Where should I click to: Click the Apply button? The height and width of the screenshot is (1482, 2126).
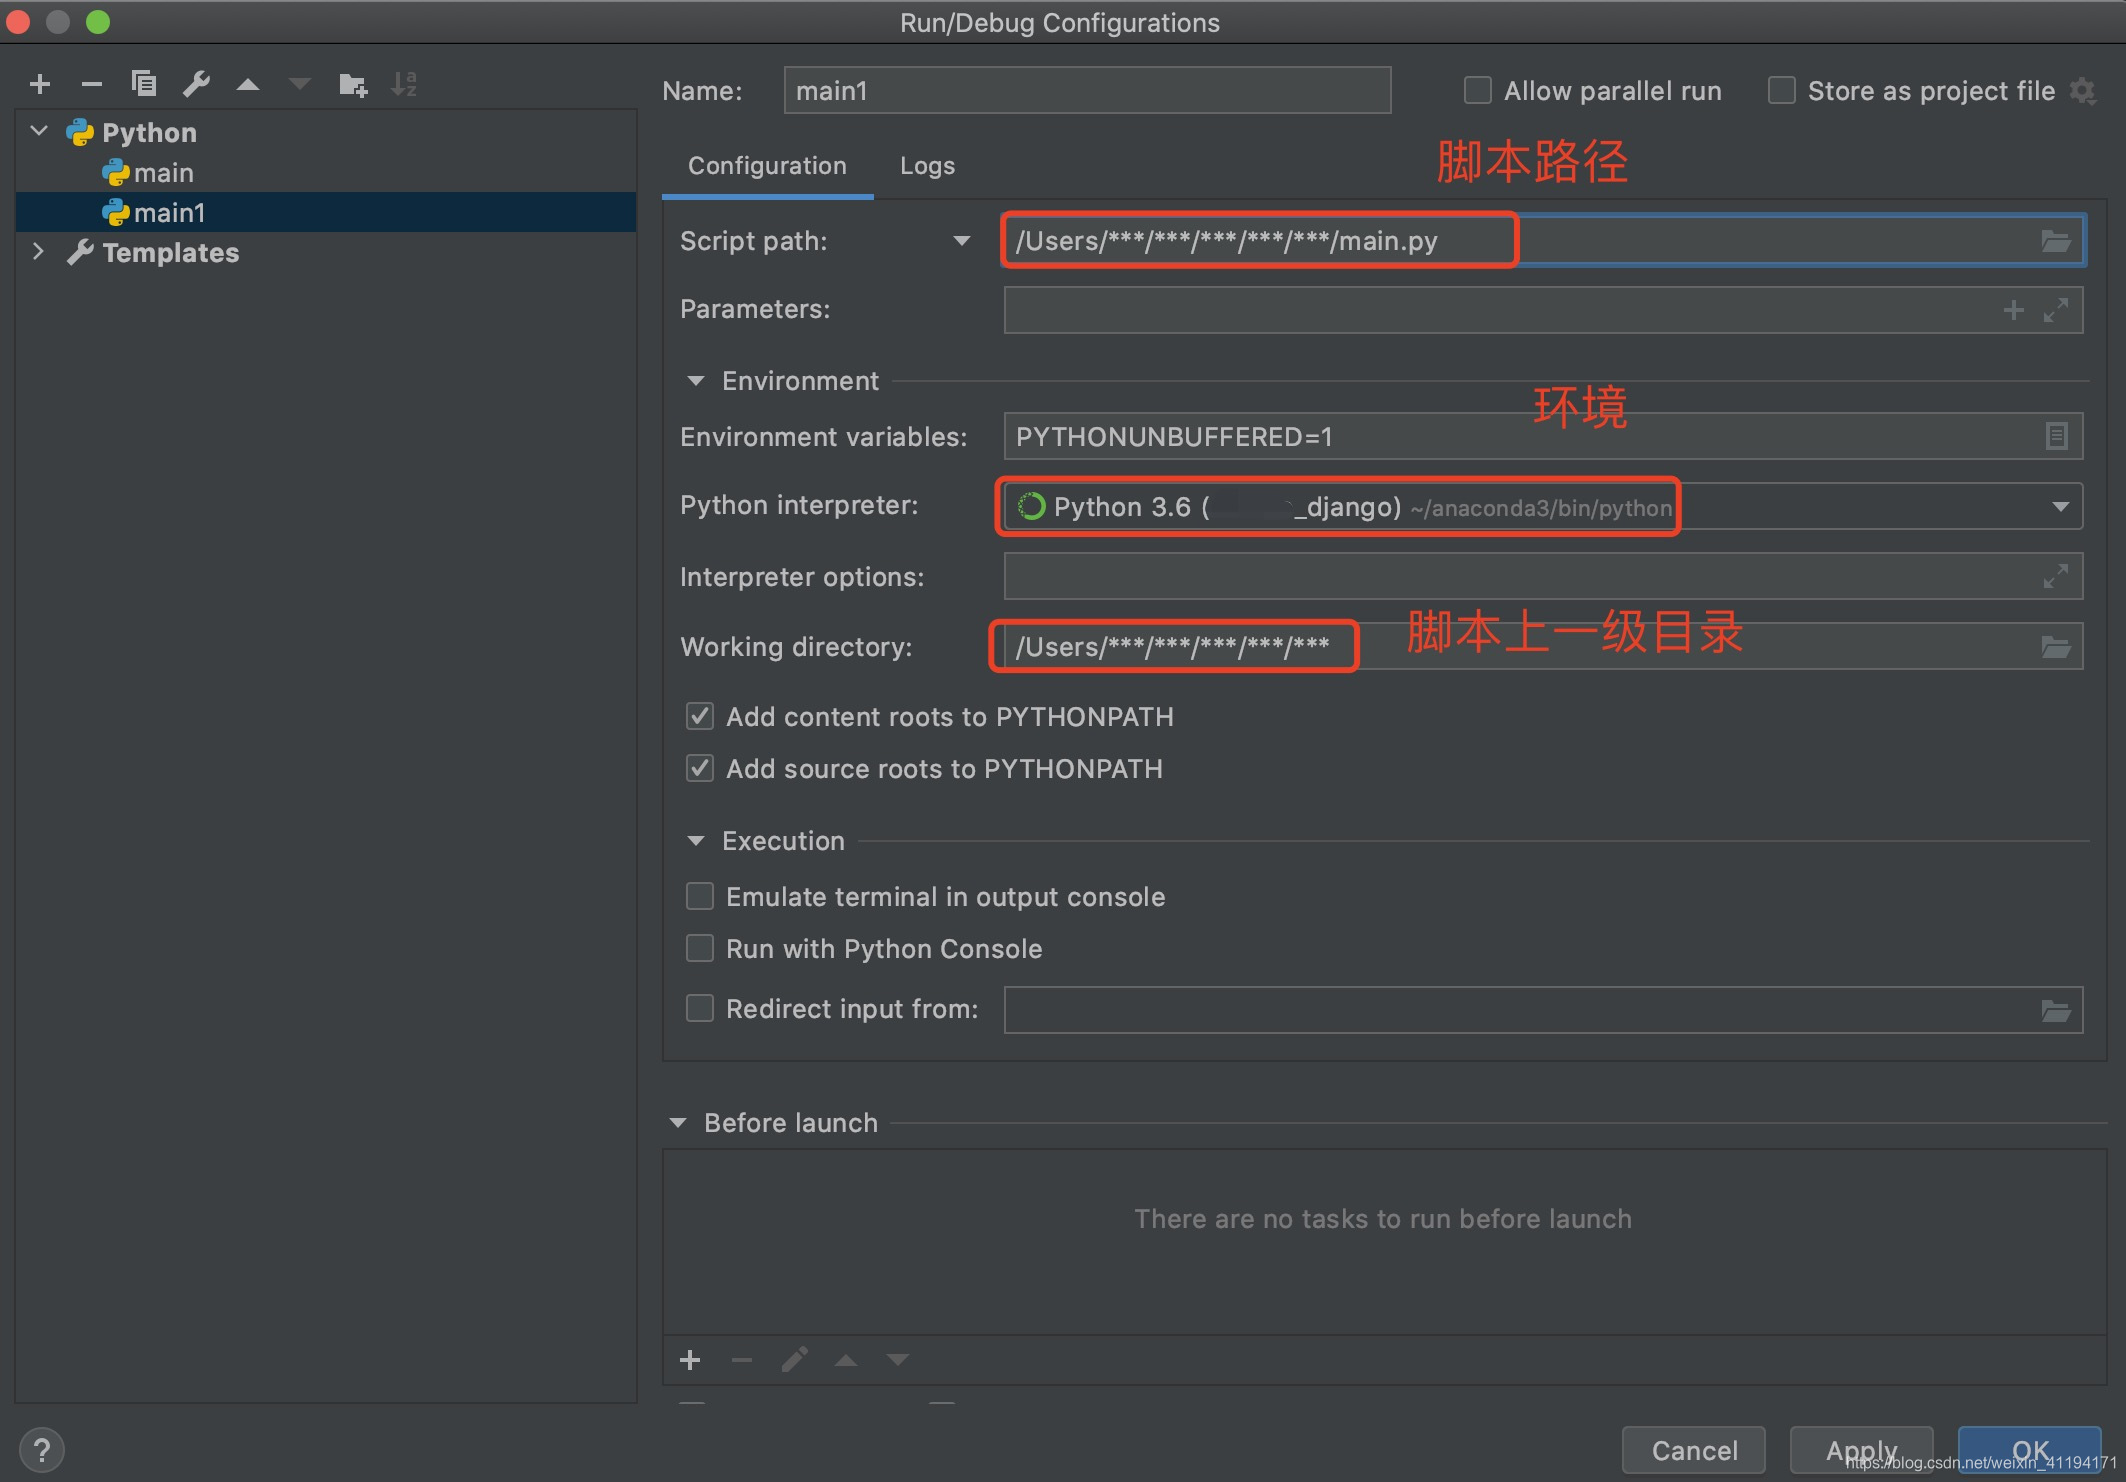click(1861, 1449)
